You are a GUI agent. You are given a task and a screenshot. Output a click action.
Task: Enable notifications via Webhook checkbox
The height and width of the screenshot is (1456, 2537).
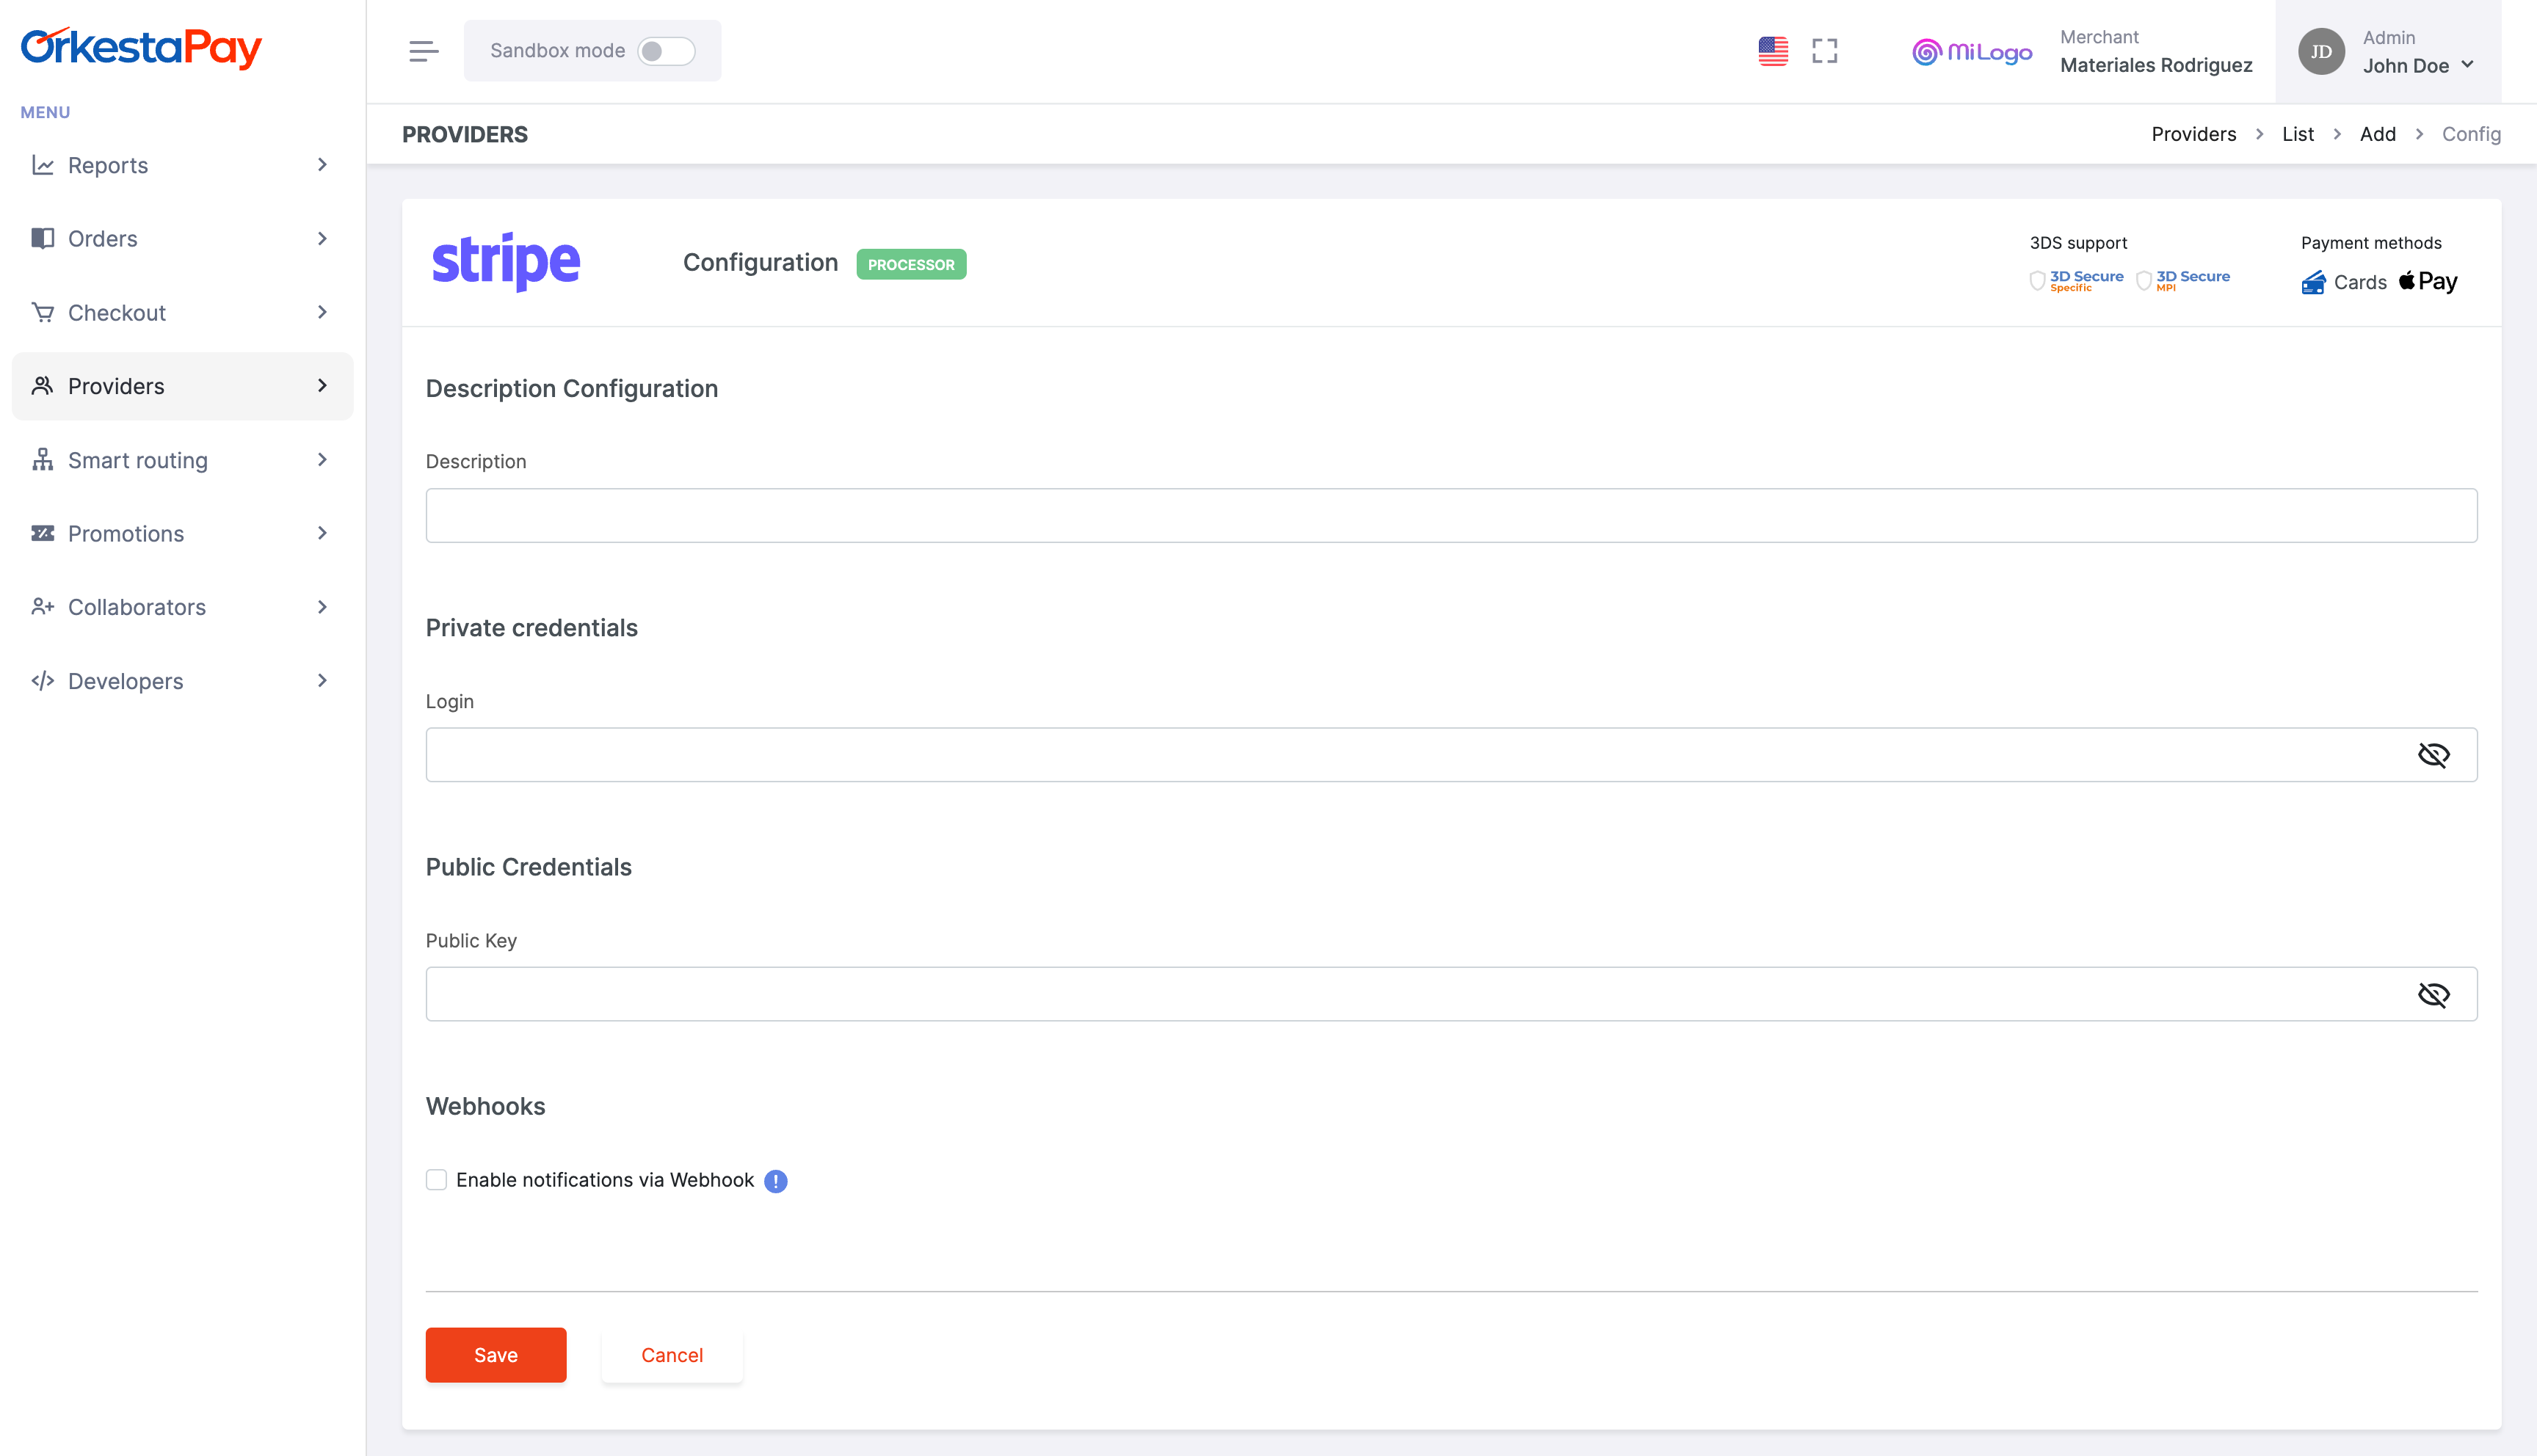coord(436,1180)
